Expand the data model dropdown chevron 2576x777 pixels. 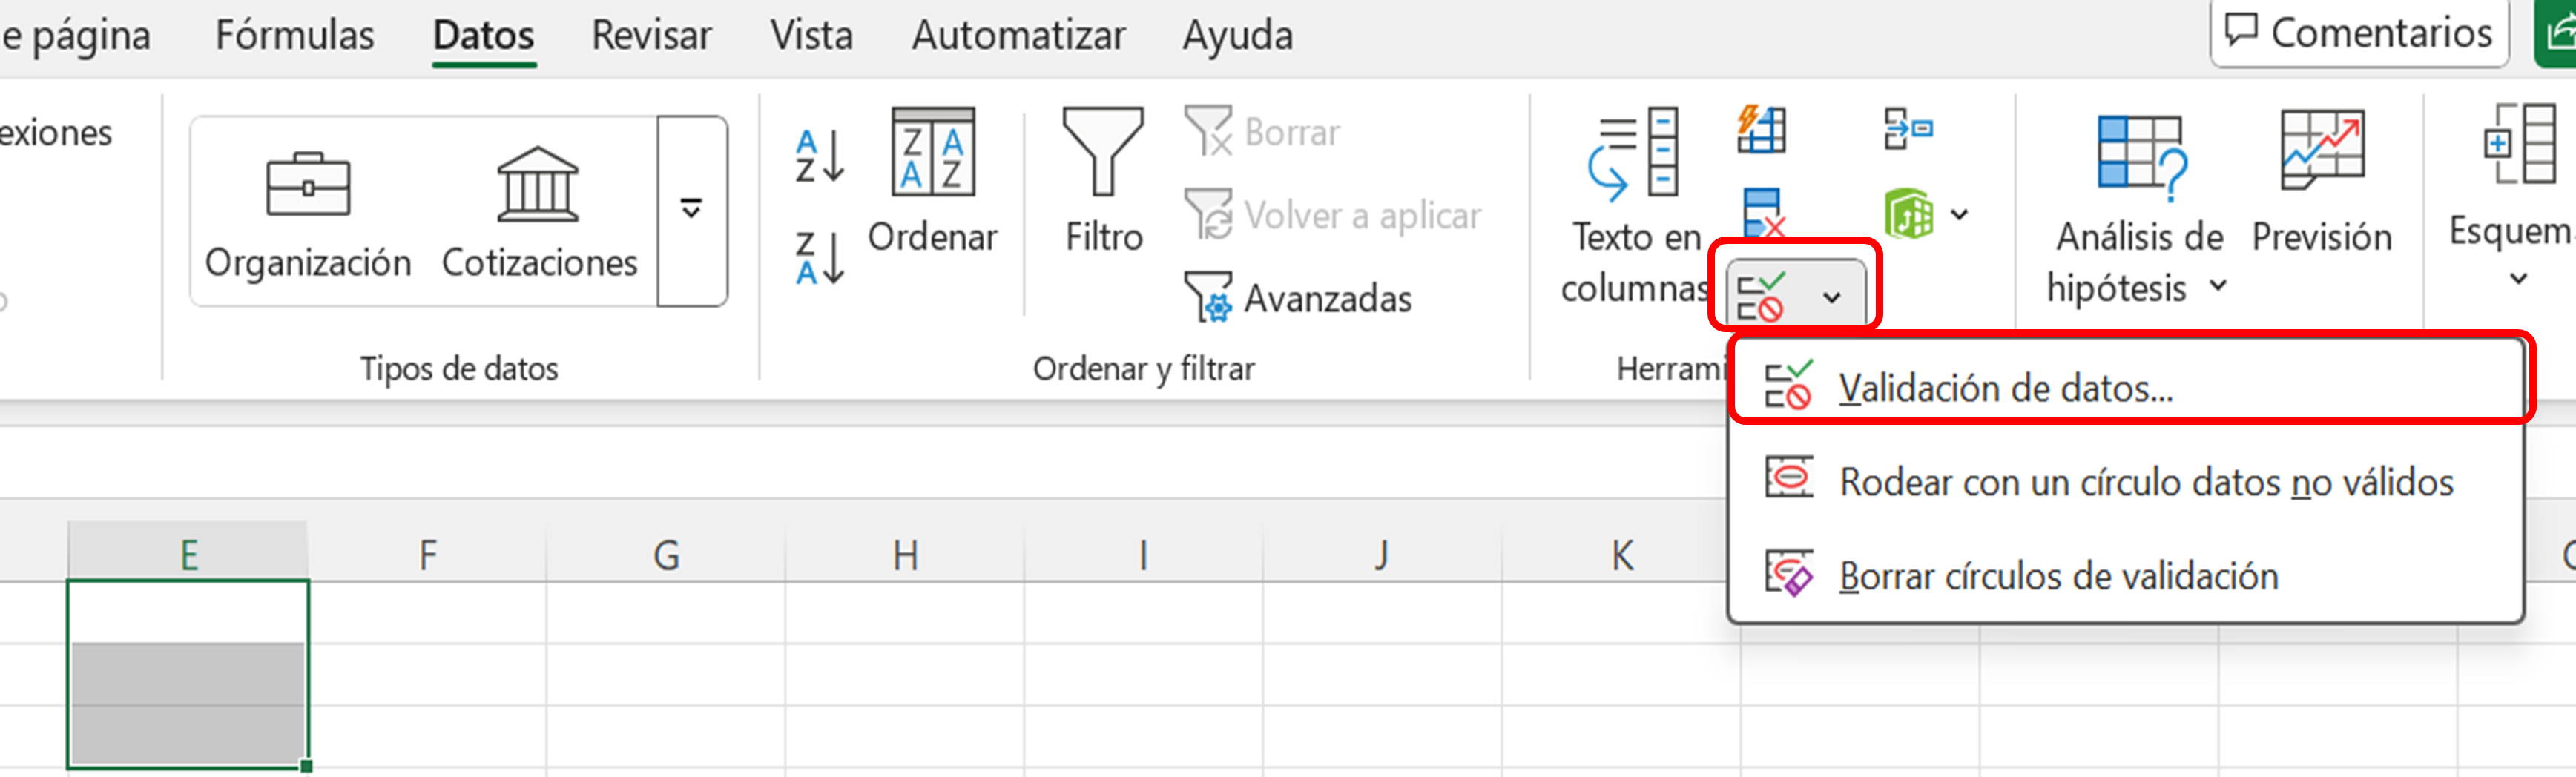click(1960, 214)
